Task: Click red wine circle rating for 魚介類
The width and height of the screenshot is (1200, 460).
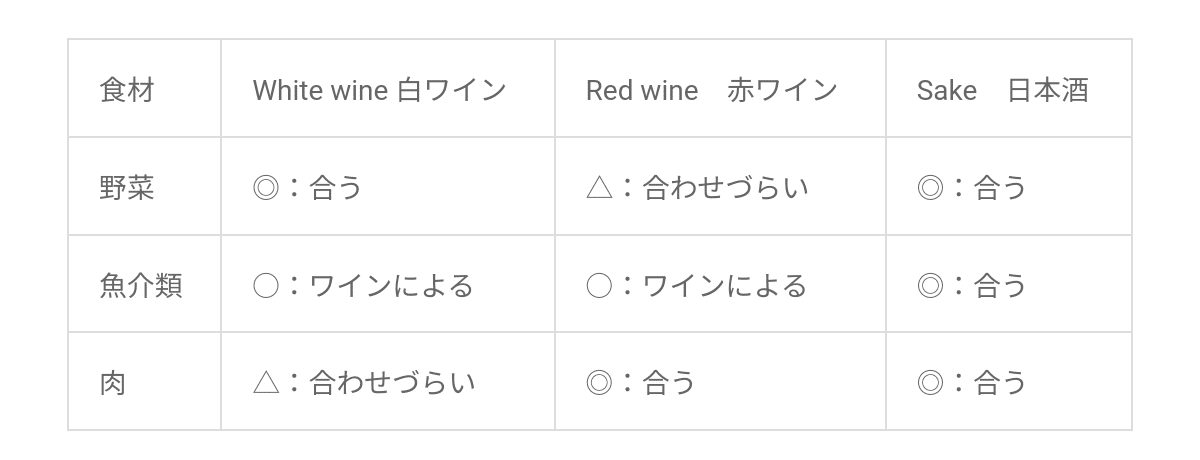Action: click(598, 286)
